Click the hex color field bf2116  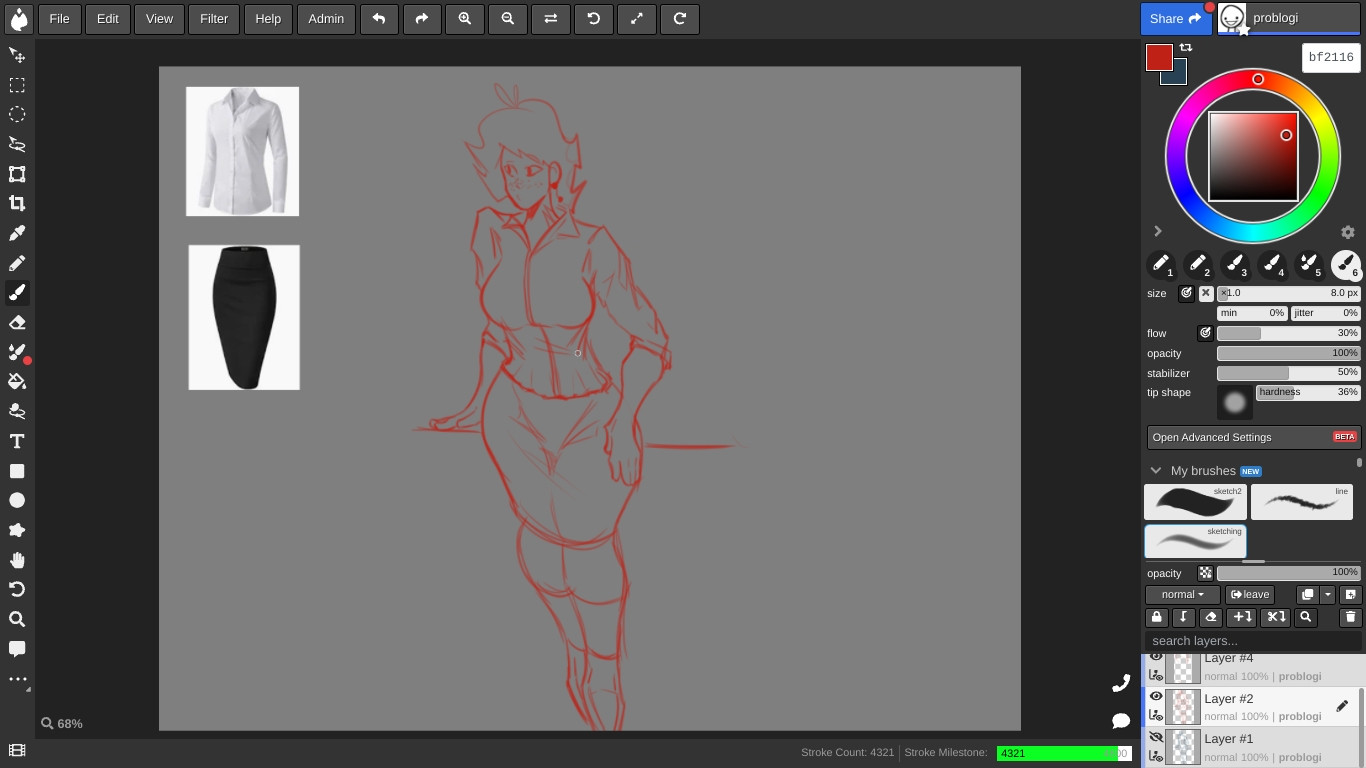1331,58
